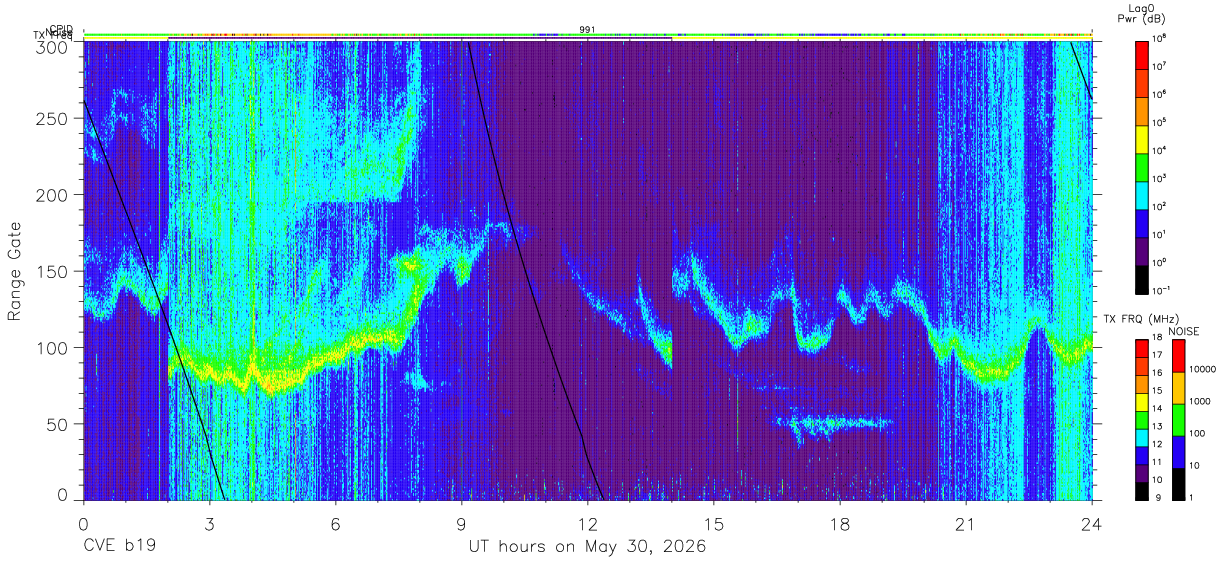1228x567 pixels.
Task: Click the '300' tick on the Range Gate axis
Action: tap(50, 46)
